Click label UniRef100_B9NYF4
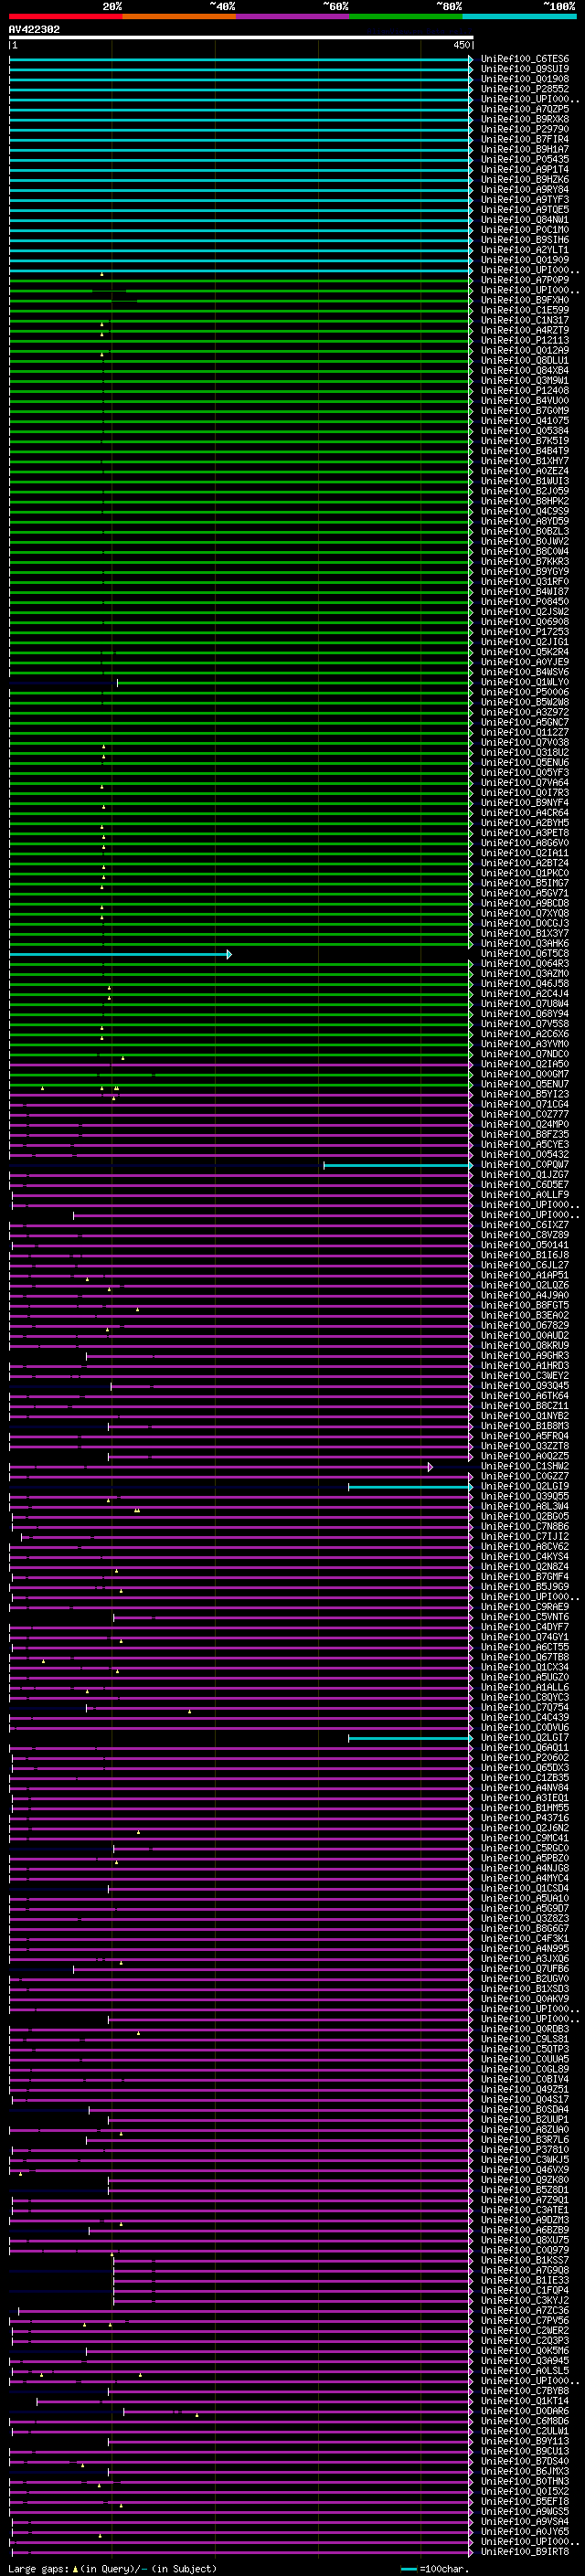This screenshot has height=2576, width=585. [525, 803]
